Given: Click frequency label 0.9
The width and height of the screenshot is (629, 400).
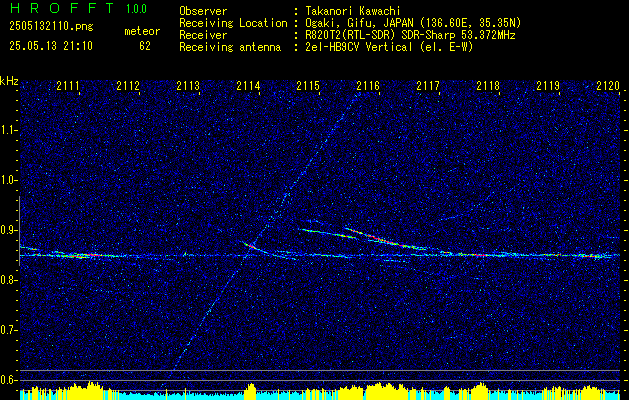Looking at the screenshot, I should coord(8,230).
